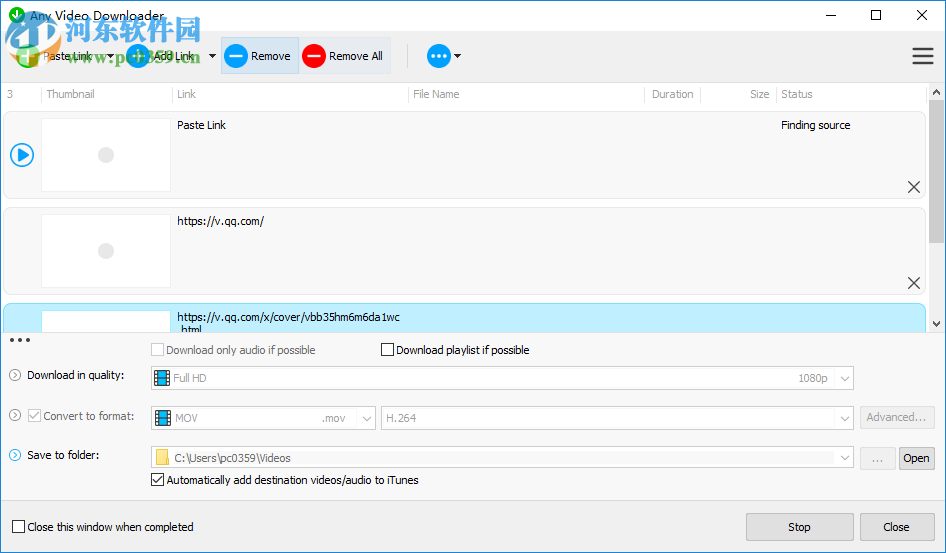
Task: Click the red Remove All icon button
Action: [314, 56]
